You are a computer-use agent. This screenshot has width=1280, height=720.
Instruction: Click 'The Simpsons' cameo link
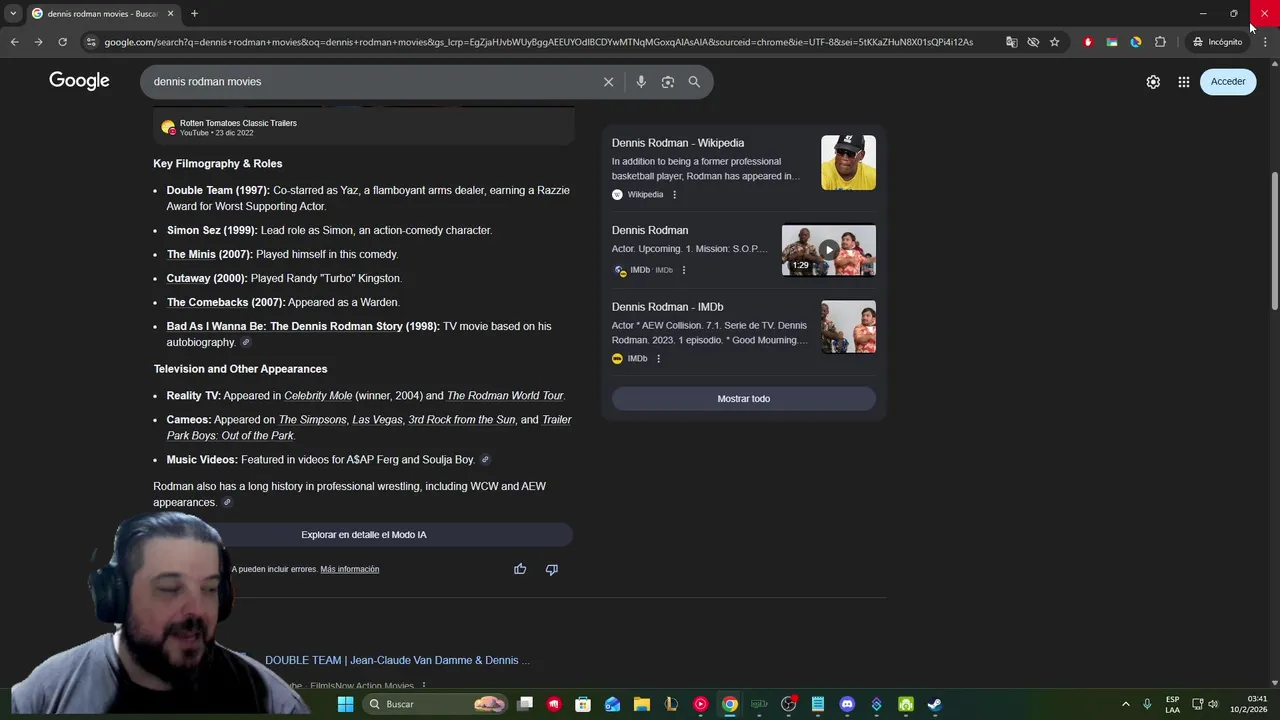pos(312,420)
